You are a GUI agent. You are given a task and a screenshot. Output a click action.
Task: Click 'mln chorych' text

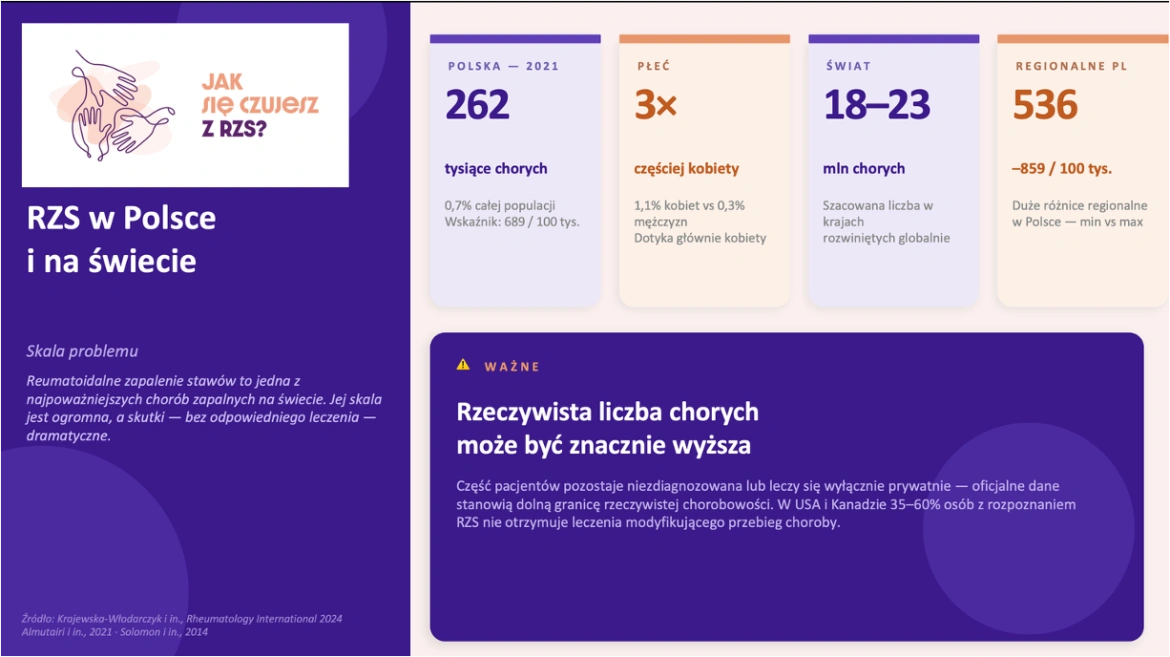[864, 169]
